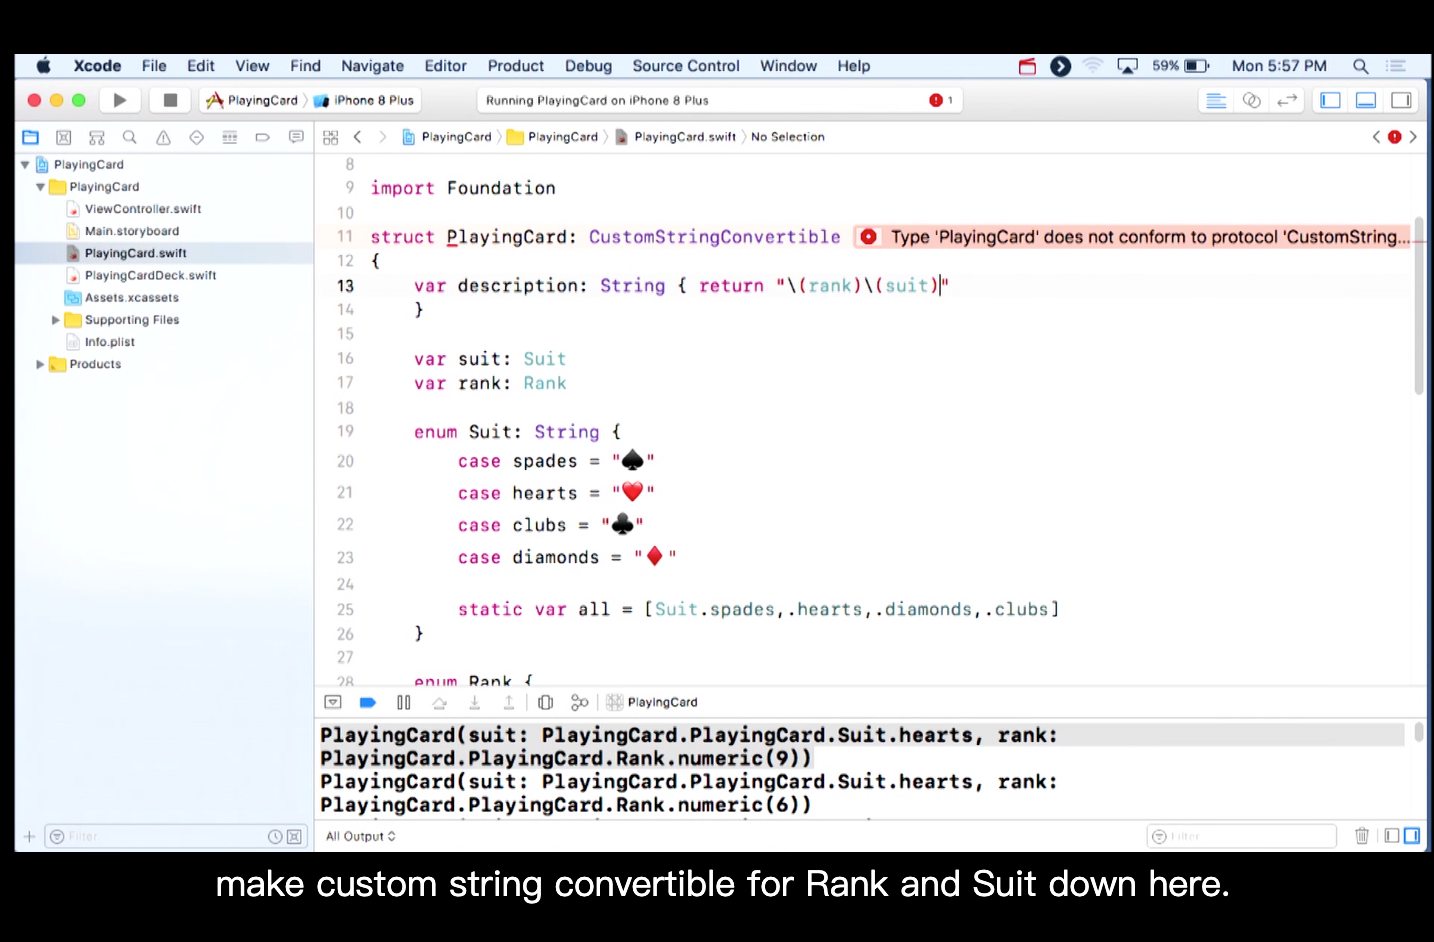The height and width of the screenshot is (942, 1434).
Task: Open the PlayingCard scheme selector
Action: [253, 100]
